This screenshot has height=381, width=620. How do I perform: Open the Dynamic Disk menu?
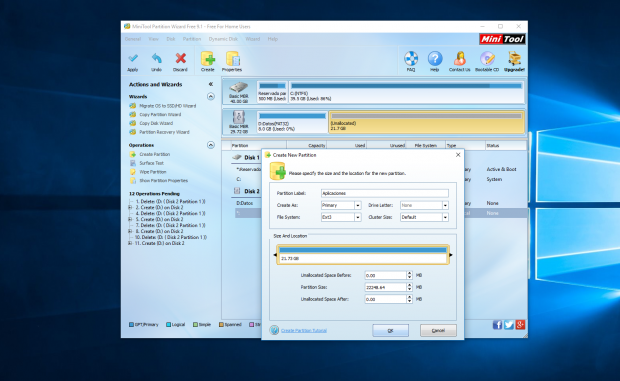pos(223,39)
